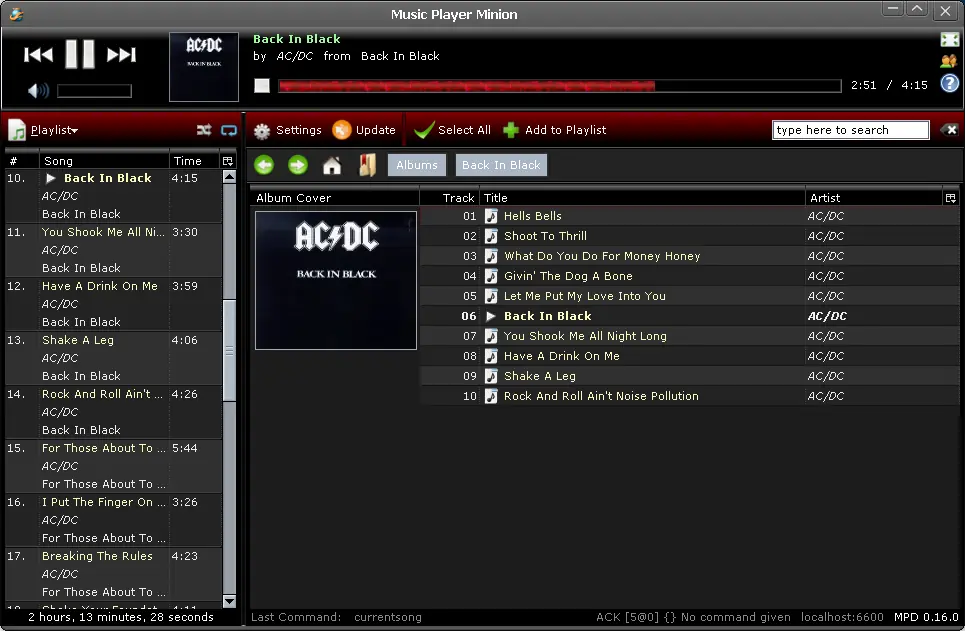Viewport: 965px width, 631px height.
Task: Click play arrow on track 06 row
Action: point(491,316)
